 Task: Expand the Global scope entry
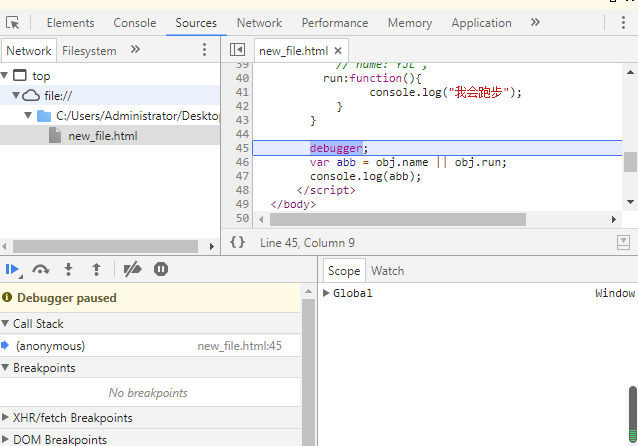tap(326, 293)
